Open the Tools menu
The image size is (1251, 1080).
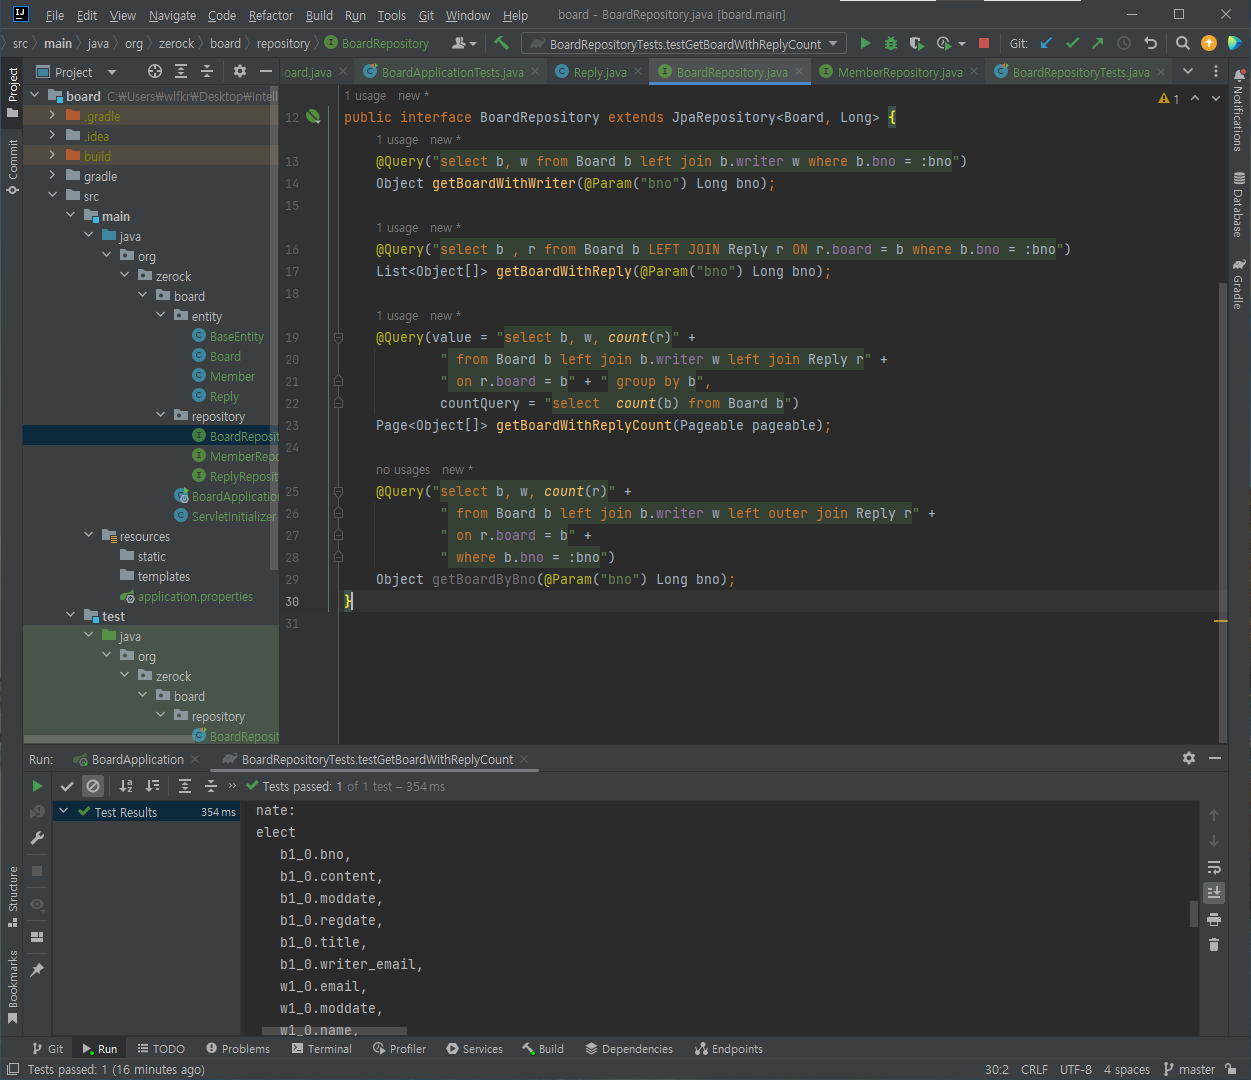[391, 15]
